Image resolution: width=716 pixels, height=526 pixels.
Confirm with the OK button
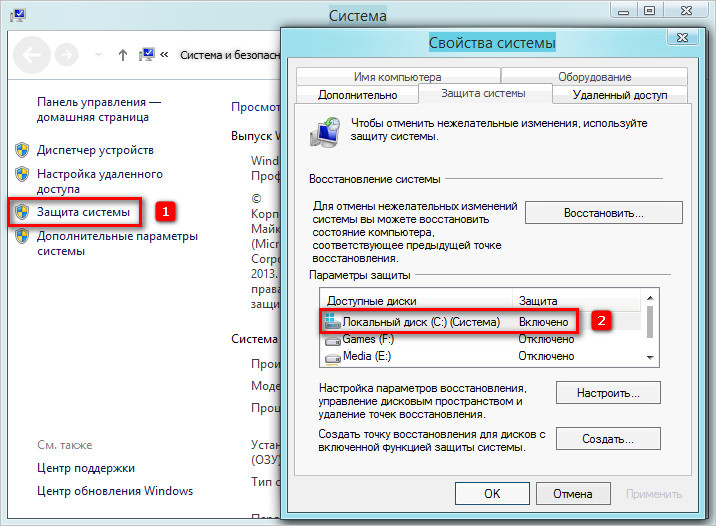(x=491, y=493)
